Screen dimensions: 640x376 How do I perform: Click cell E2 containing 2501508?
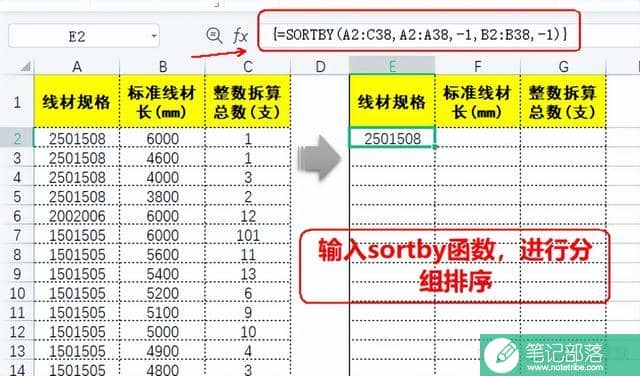click(x=392, y=138)
